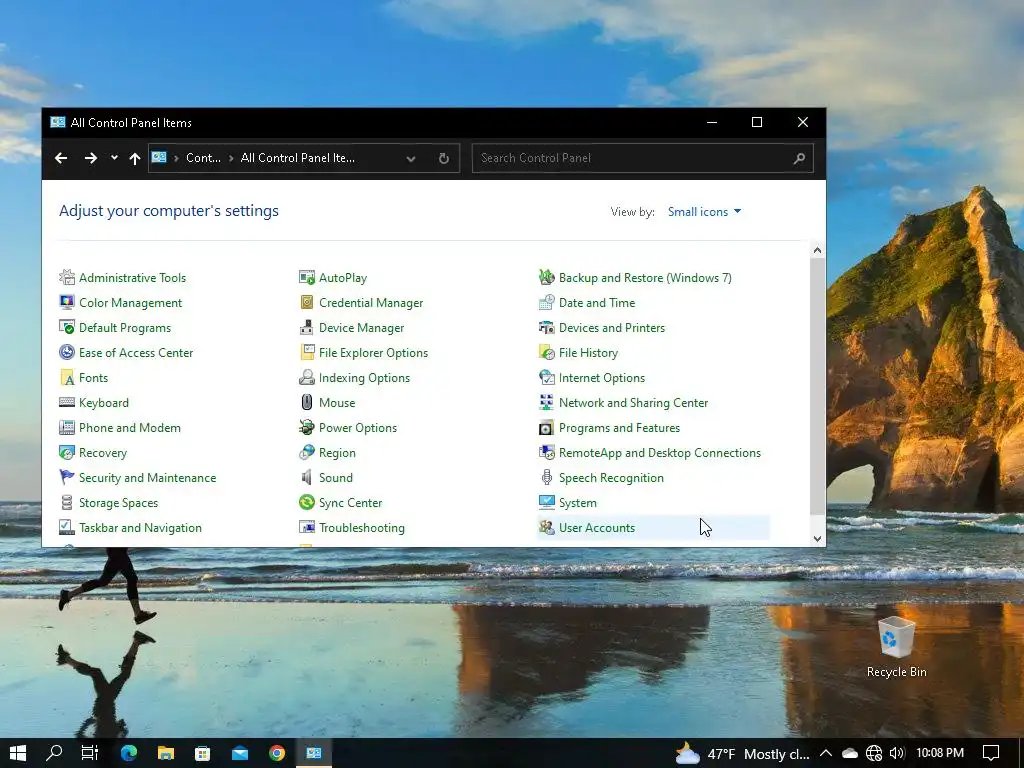Click the scrollbar up arrow

pyautogui.click(x=817, y=250)
